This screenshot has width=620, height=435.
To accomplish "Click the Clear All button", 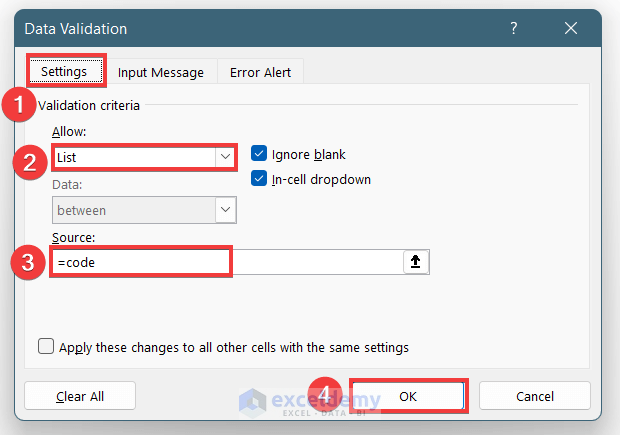I will (x=80, y=396).
